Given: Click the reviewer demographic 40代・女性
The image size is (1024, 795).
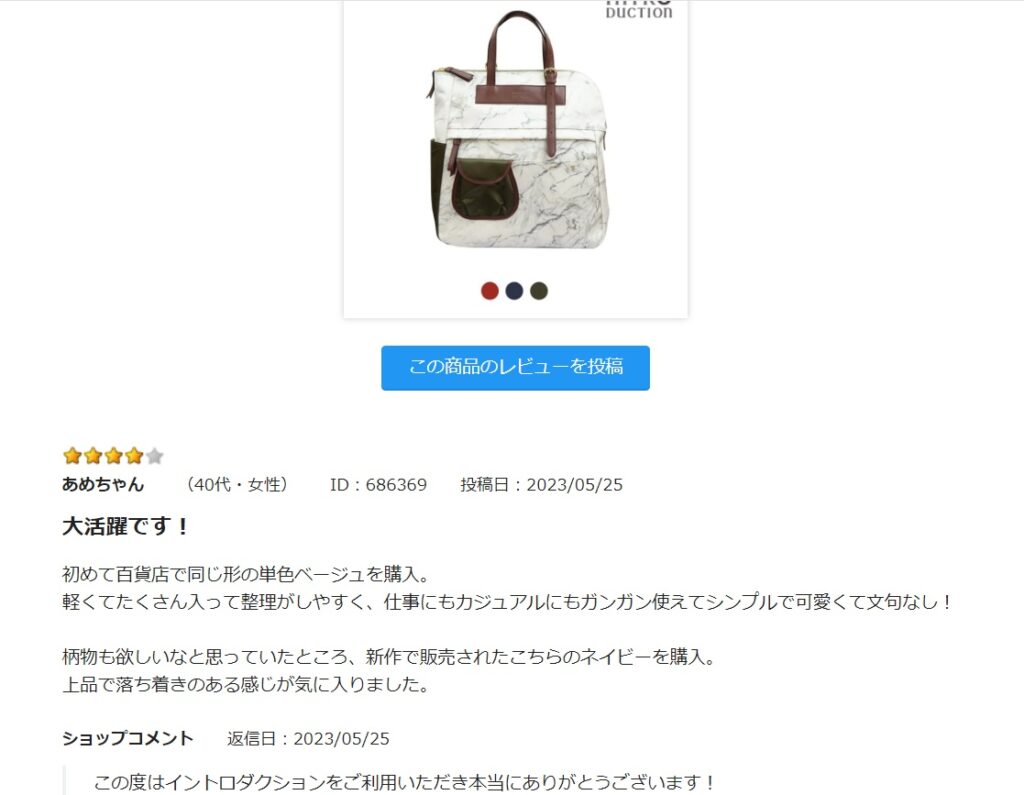Looking at the screenshot, I should click(236, 485).
